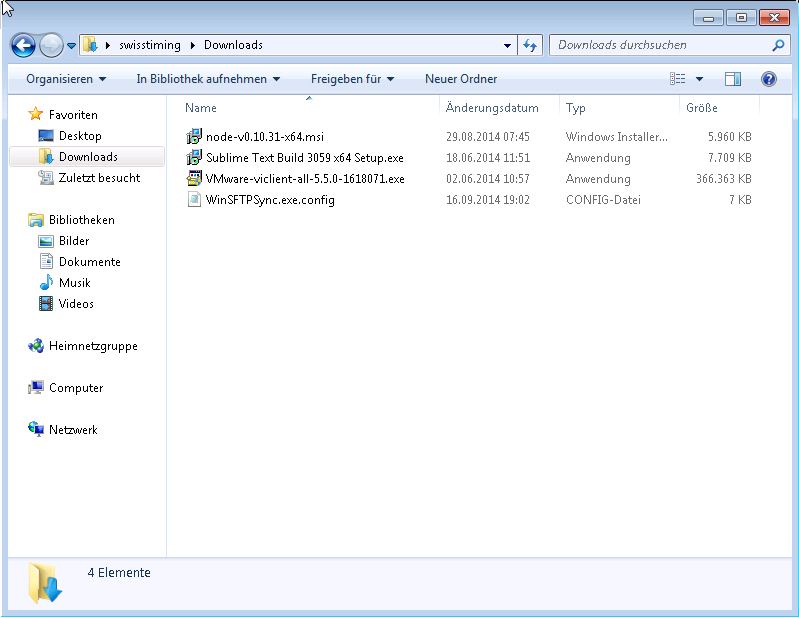799x618 pixels.
Task: Click the WinSFTPSync.exe.config file icon
Action: tap(194, 199)
